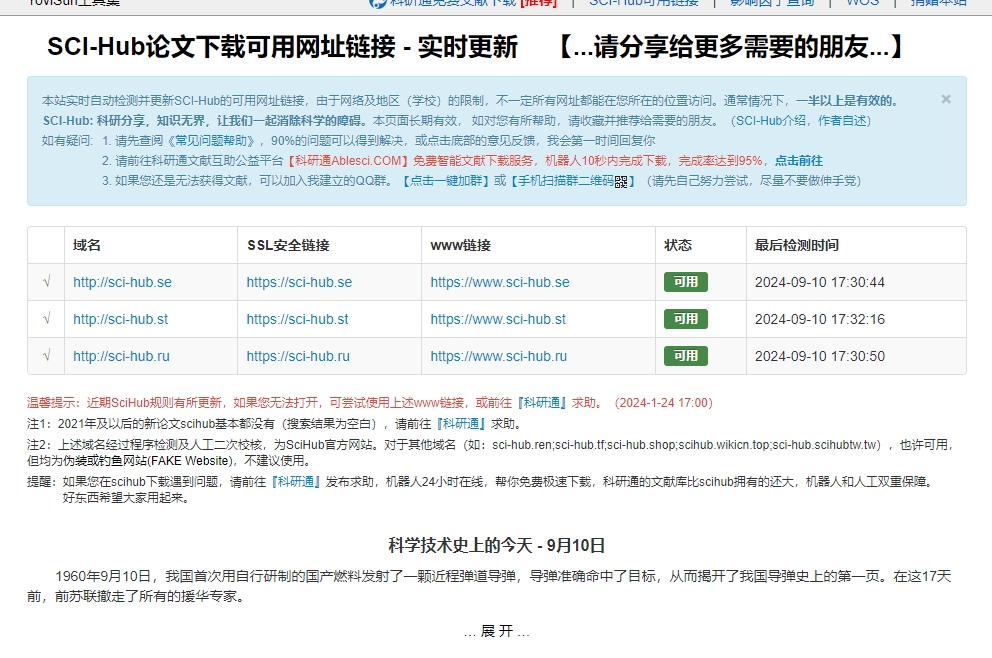This screenshot has height=658, width=992.
Task: Click the 可用 badge for sci-hub.se
Action: [x=686, y=282]
